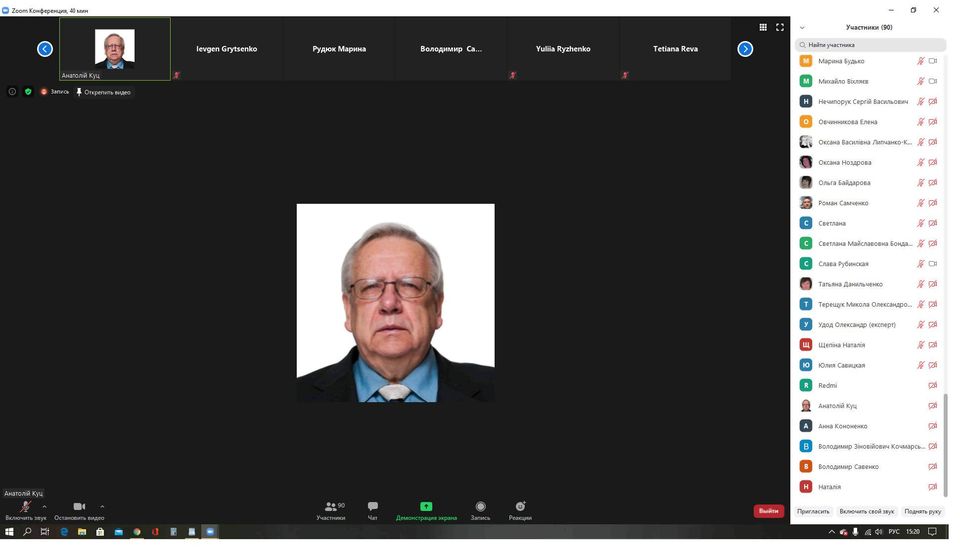Click the Найти участника search field
960x553 pixels.
872,45
